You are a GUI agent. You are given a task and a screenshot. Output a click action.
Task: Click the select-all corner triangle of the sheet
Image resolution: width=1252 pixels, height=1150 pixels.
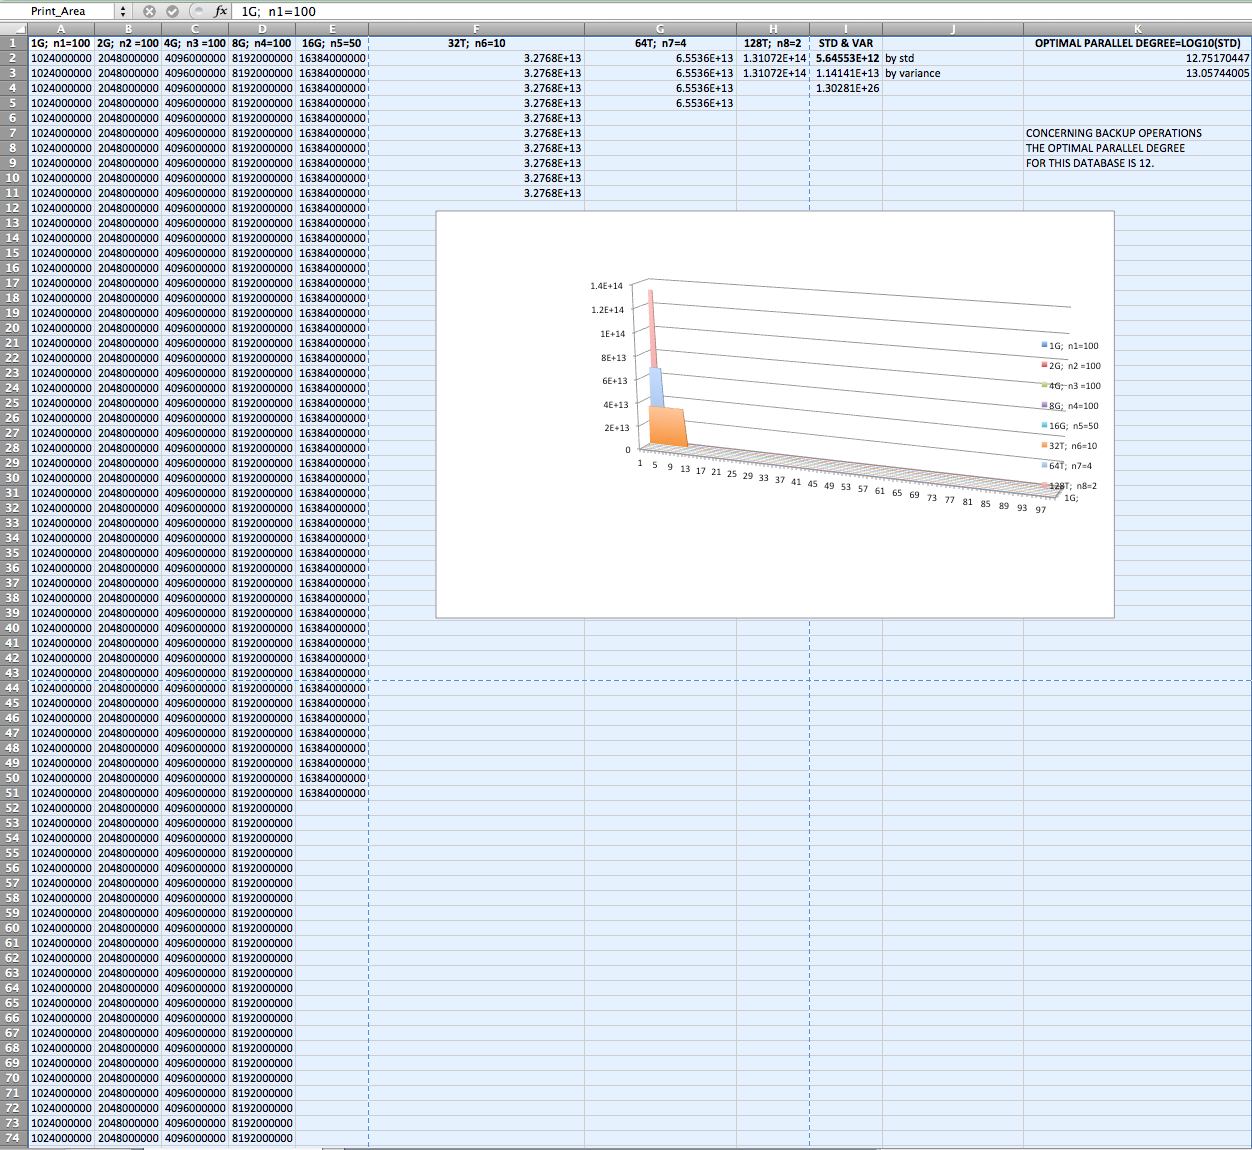(14, 29)
